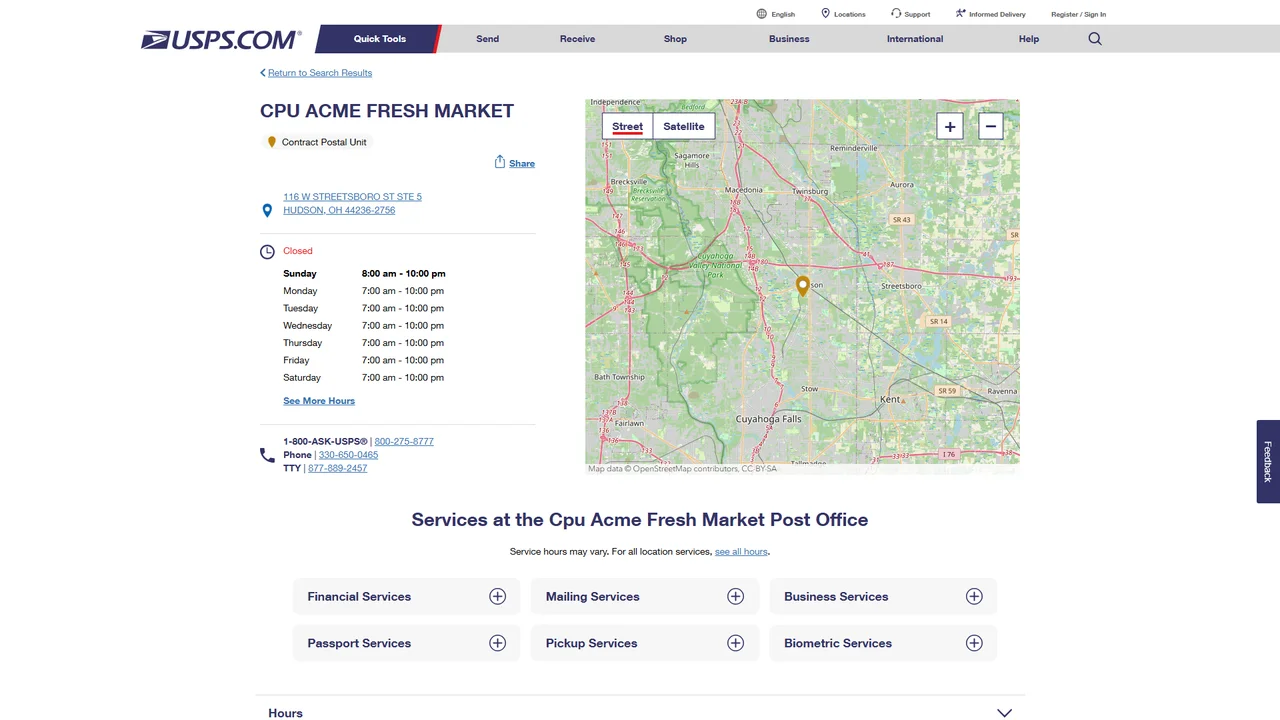The height and width of the screenshot is (720, 1280).
Task: Expand Pickup Services plus icon
Action: [x=735, y=643]
